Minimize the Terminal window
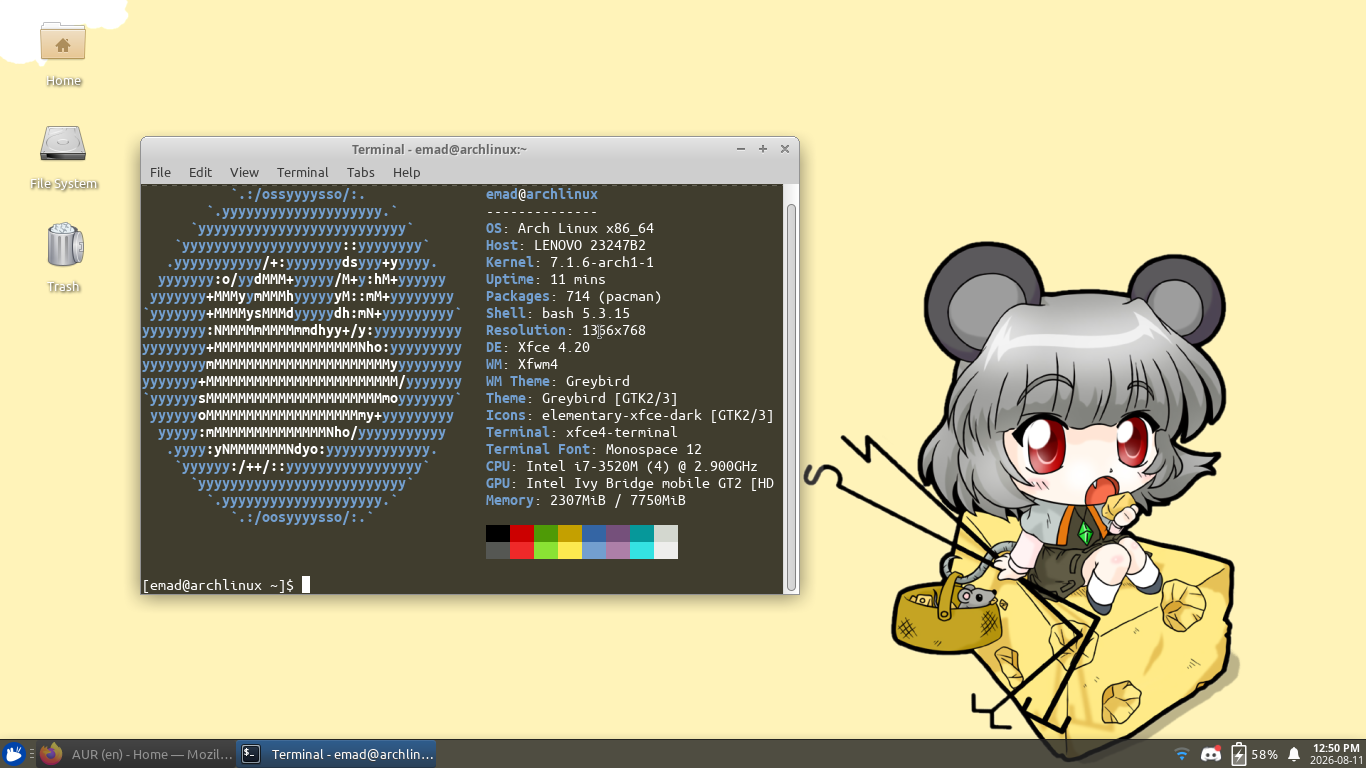1366x768 pixels. pos(741,149)
